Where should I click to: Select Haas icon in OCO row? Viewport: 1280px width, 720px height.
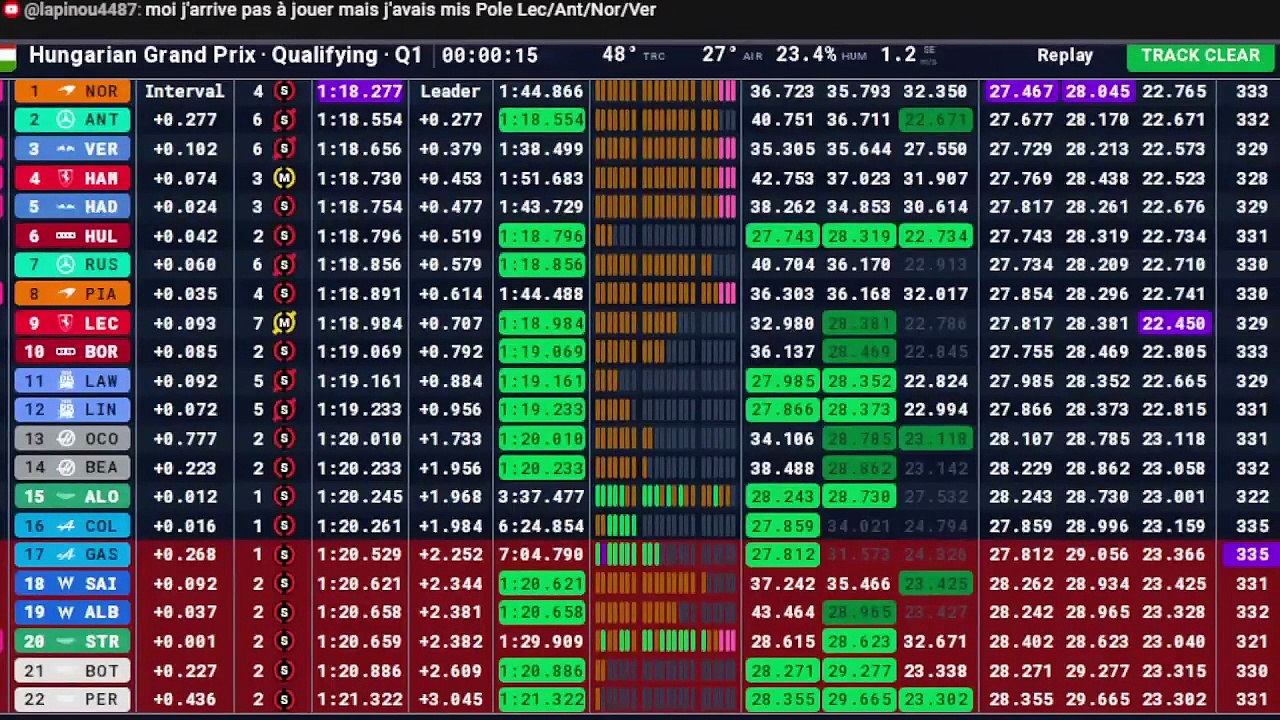coord(65,439)
